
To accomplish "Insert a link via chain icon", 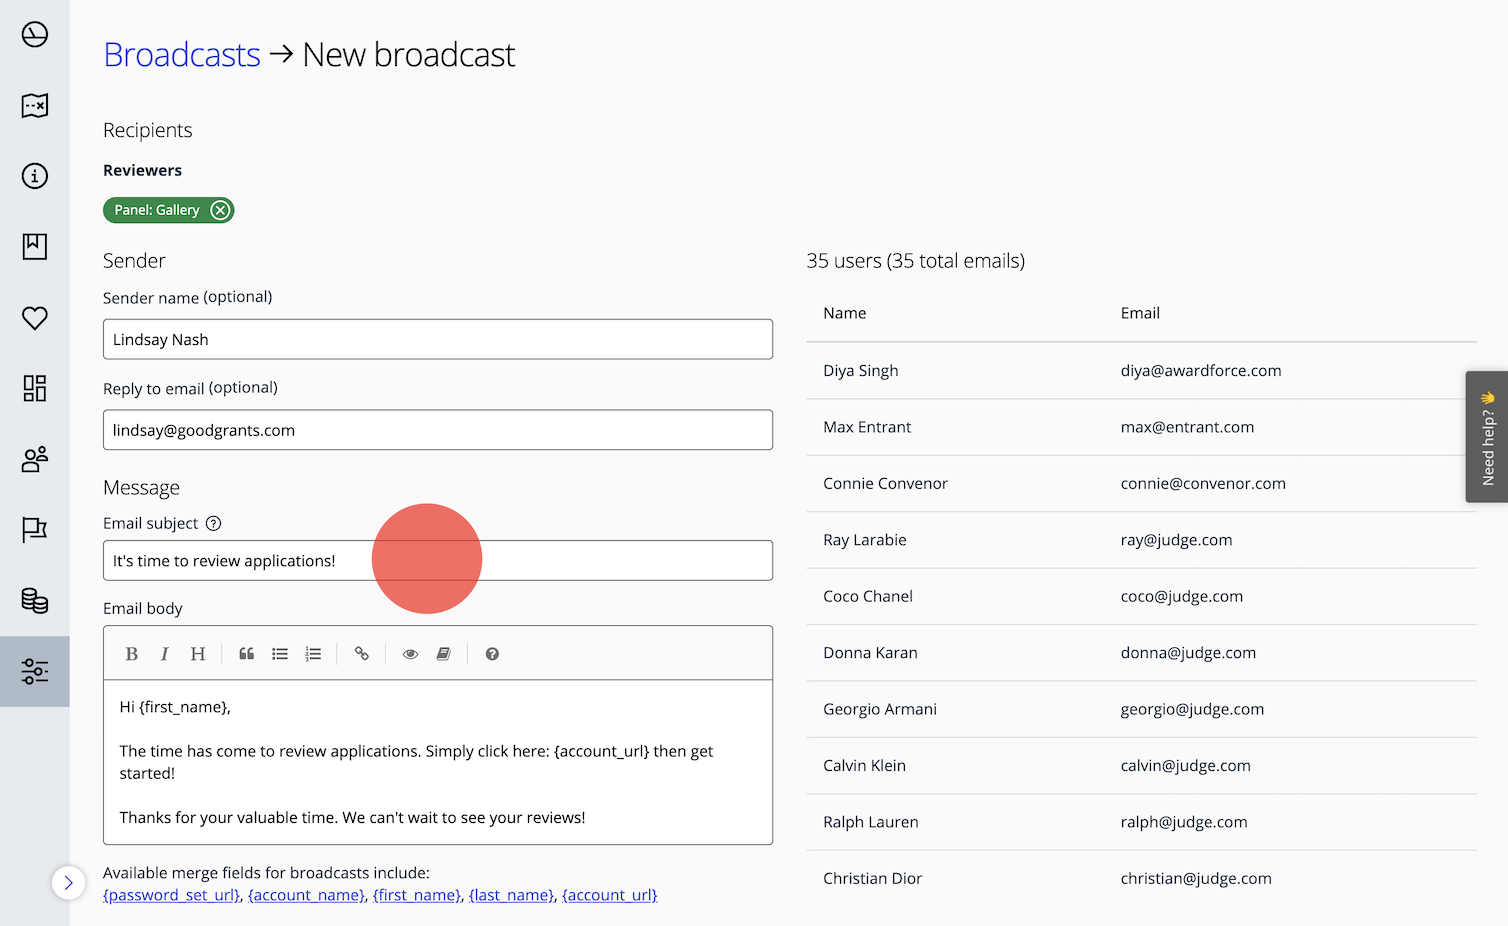I will tap(362, 654).
